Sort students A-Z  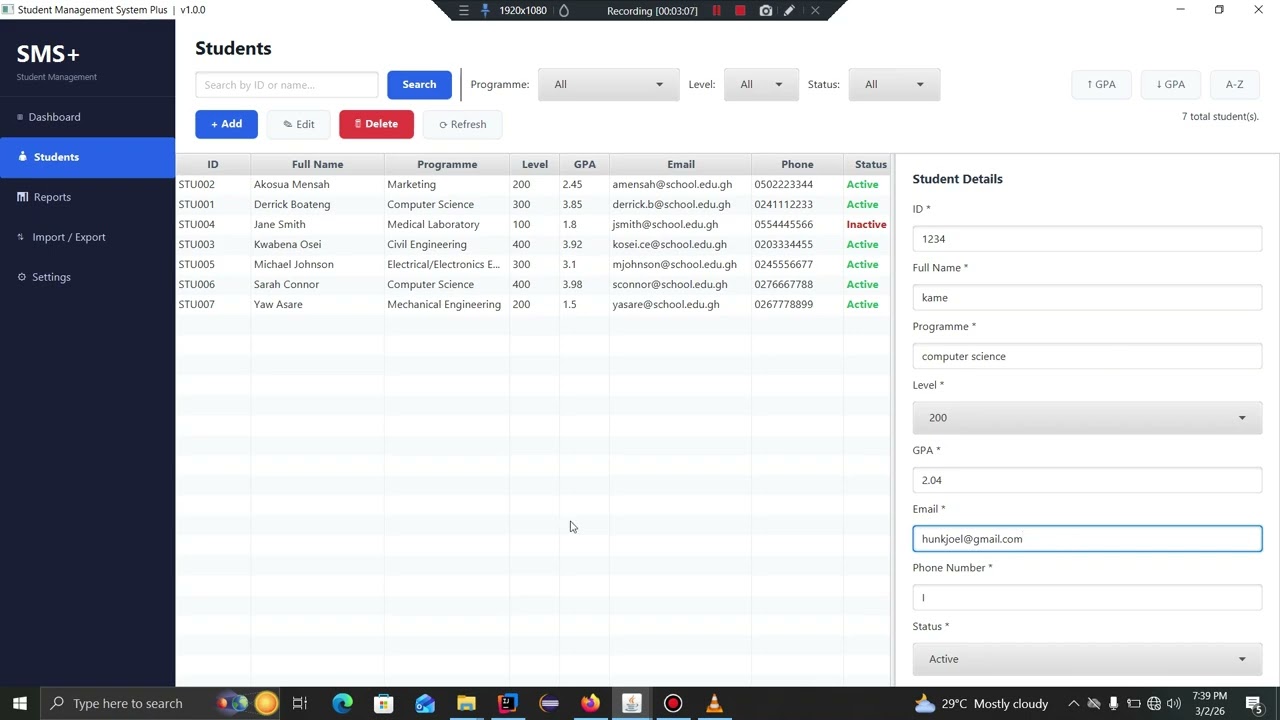point(1234,85)
